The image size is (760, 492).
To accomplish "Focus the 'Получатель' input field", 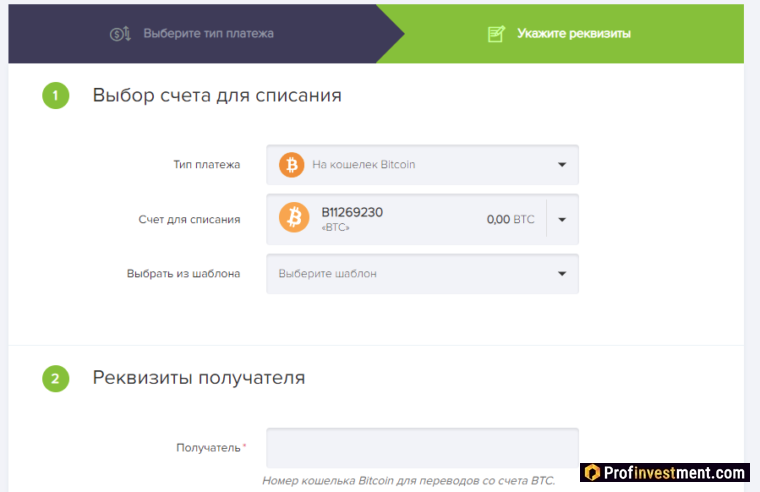I will pyautogui.click(x=422, y=447).
